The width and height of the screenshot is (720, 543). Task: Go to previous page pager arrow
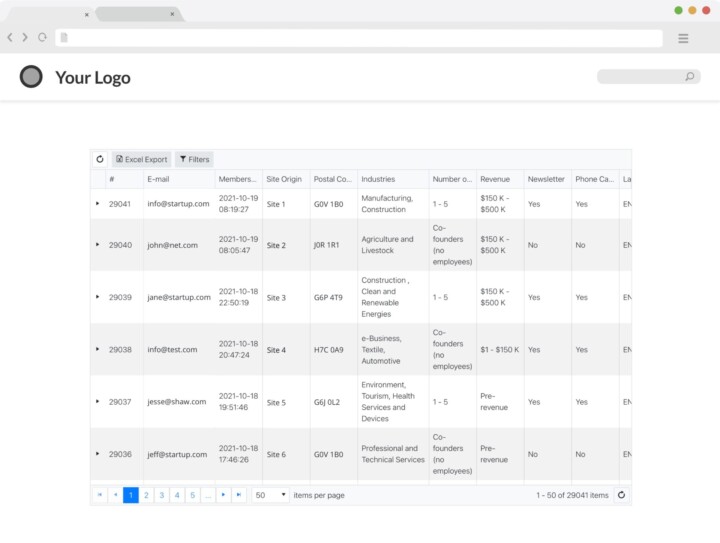pyautogui.click(x=115, y=495)
